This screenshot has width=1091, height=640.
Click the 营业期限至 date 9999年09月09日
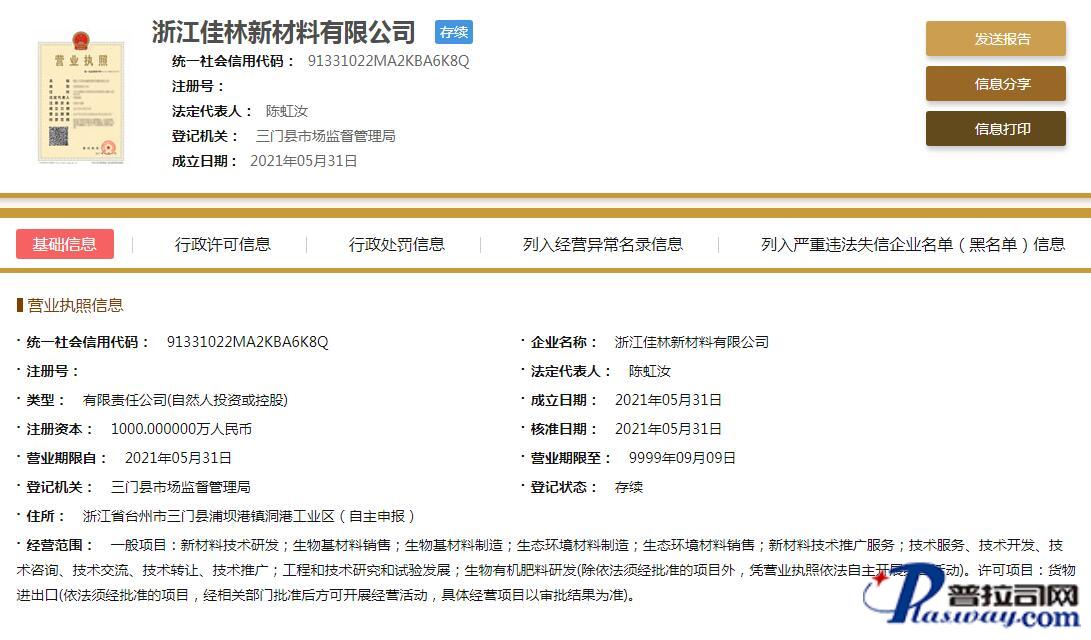tap(682, 458)
